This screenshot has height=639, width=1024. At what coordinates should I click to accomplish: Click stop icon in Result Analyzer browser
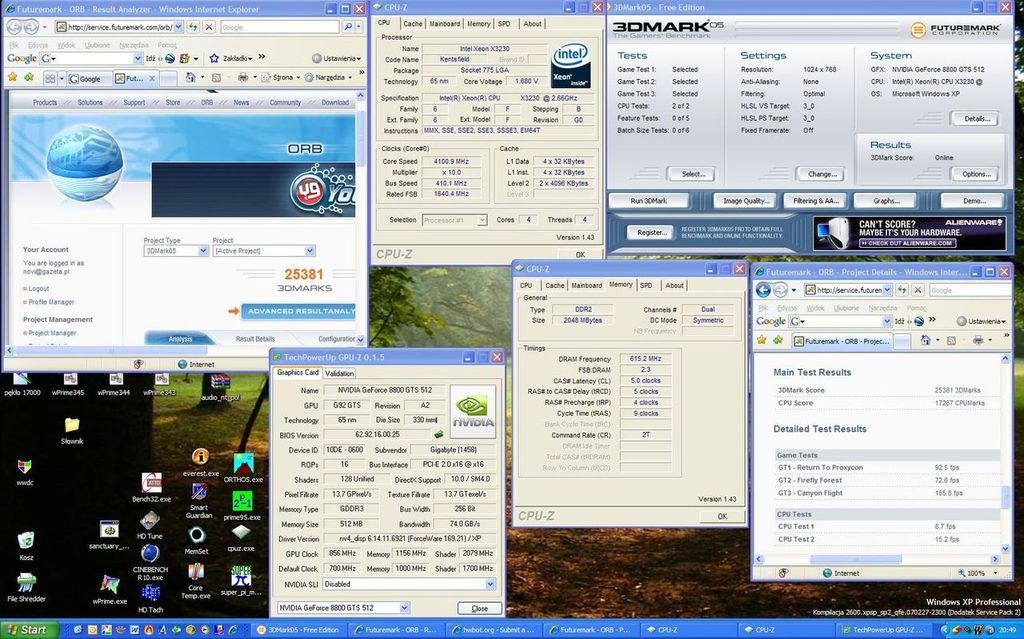(208, 27)
